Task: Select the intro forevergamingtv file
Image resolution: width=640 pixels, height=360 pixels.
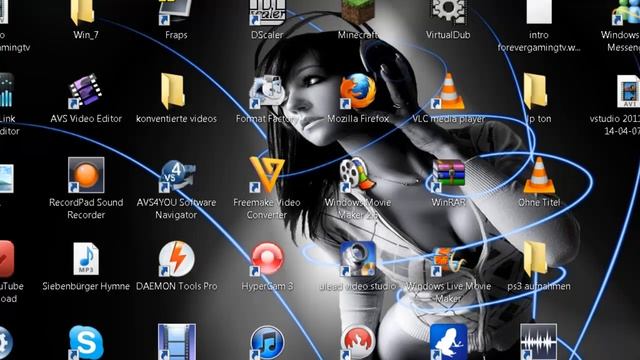Action: (539, 11)
